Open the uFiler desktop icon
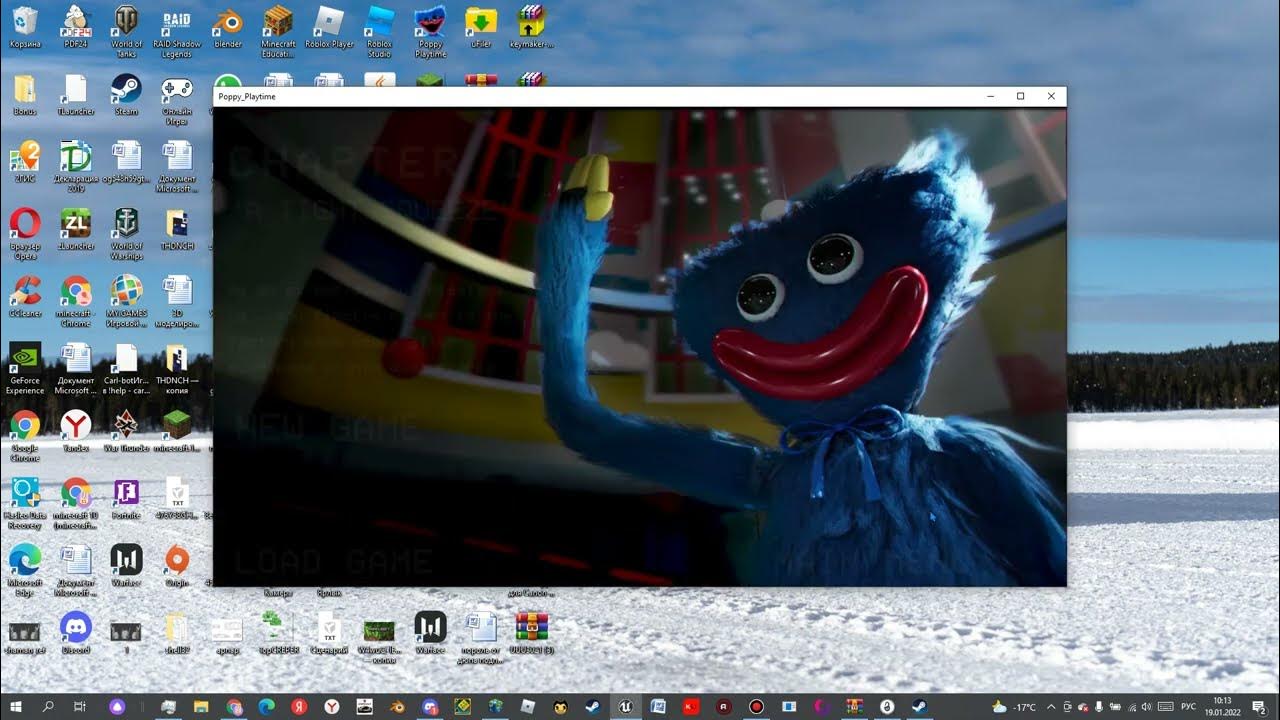Image resolution: width=1280 pixels, height=720 pixels. 481,26
